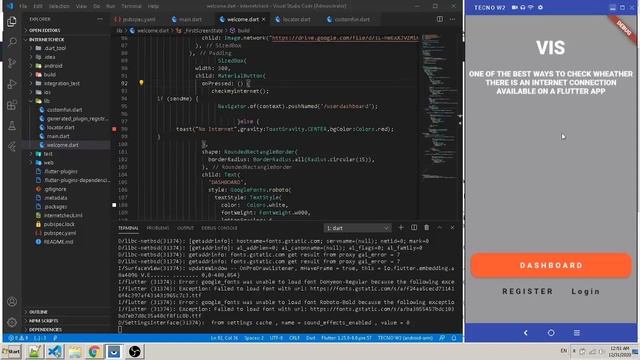Open the File menu
The width and height of the screenshot is (640, 360).
(x=23, y=6)
